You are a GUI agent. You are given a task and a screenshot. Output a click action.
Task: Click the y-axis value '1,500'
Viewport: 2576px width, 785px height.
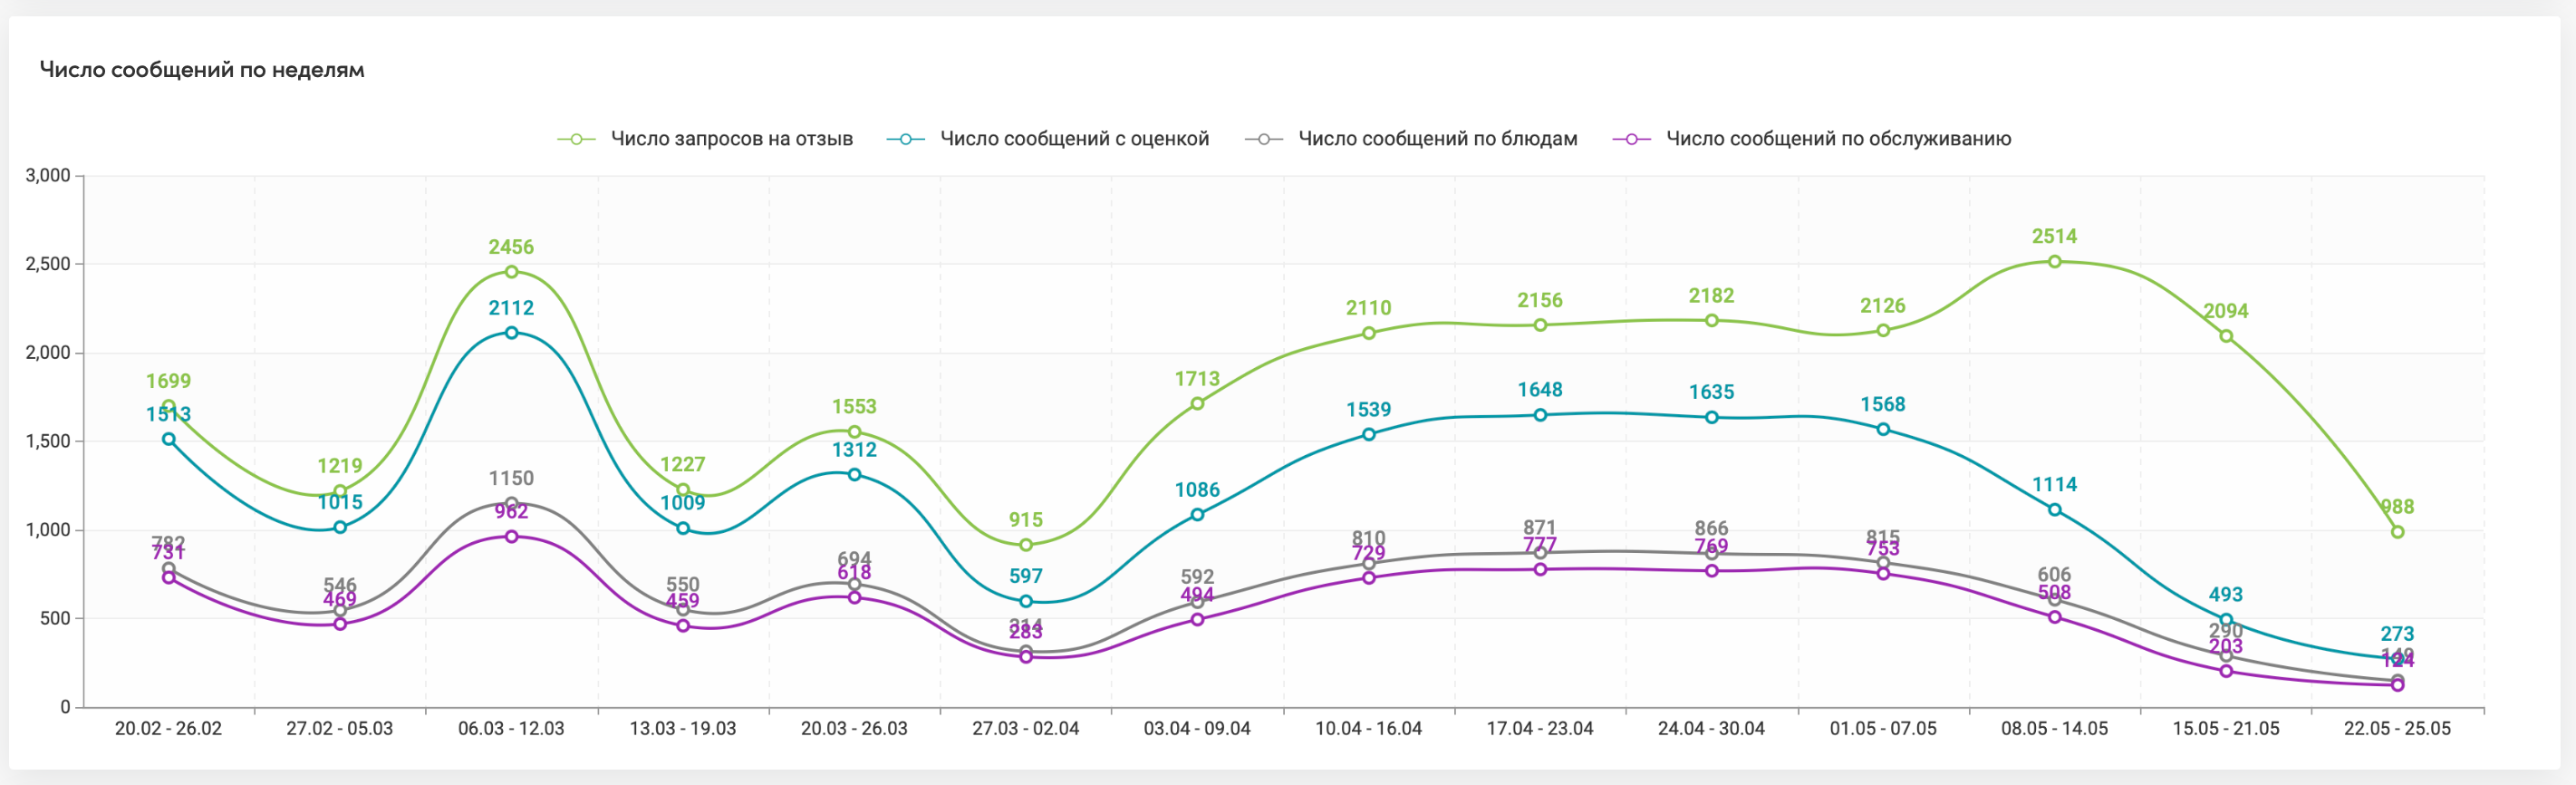point(48,441)
